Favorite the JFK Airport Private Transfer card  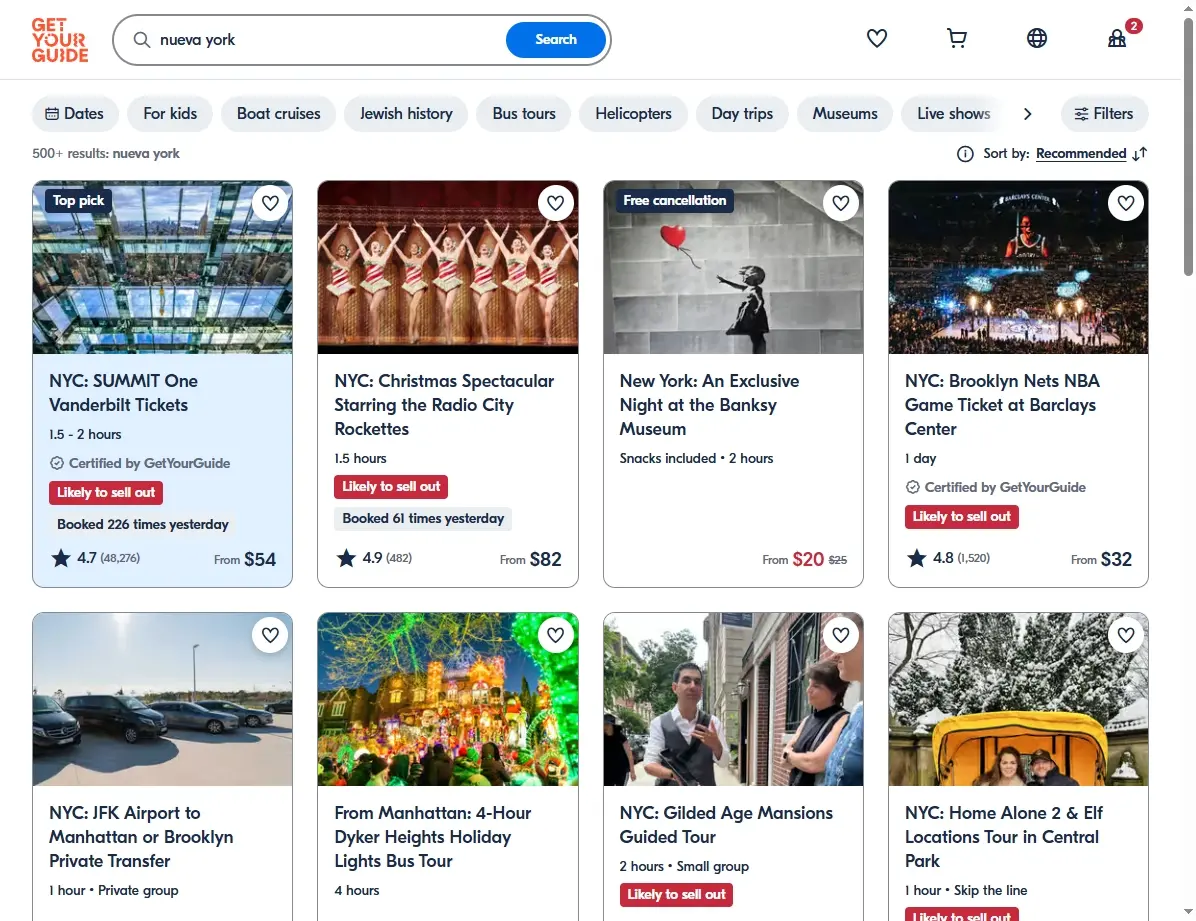[270, 635]
